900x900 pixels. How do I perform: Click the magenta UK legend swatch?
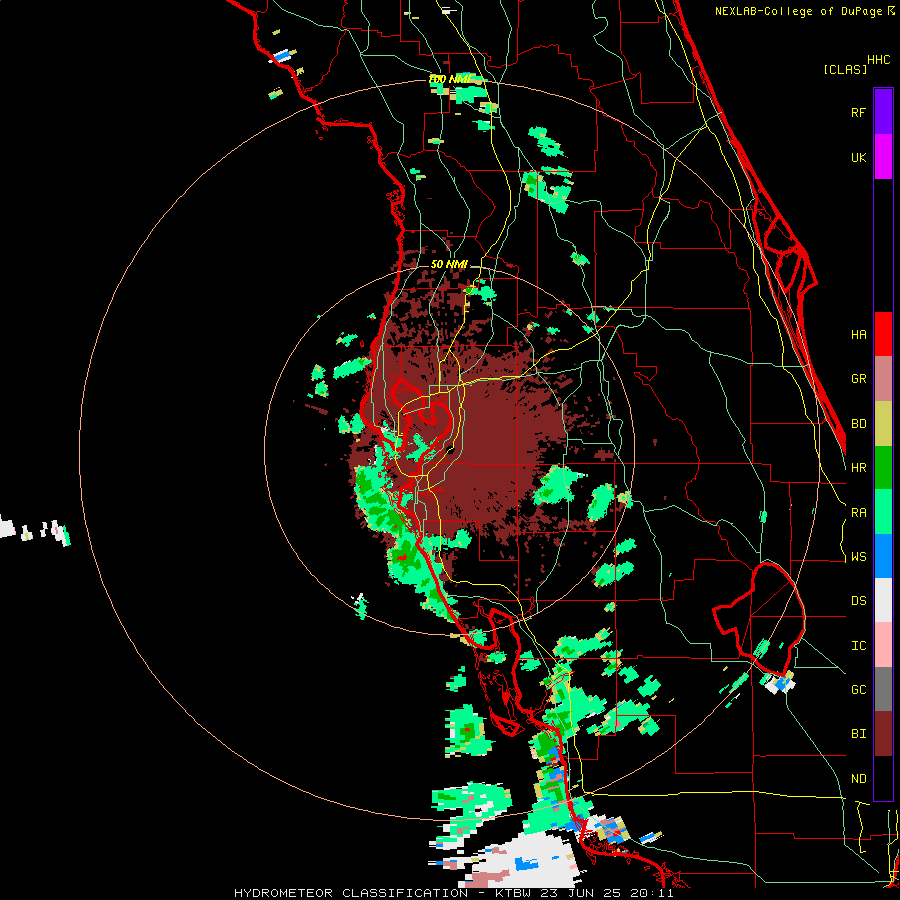tap(883, 157)
